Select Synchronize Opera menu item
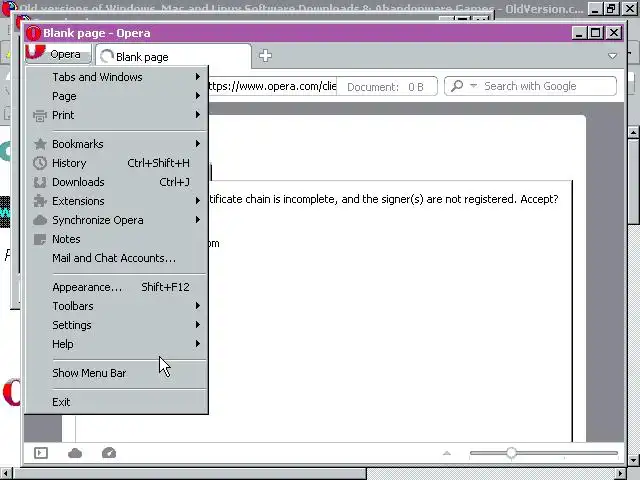 [116, 220]
